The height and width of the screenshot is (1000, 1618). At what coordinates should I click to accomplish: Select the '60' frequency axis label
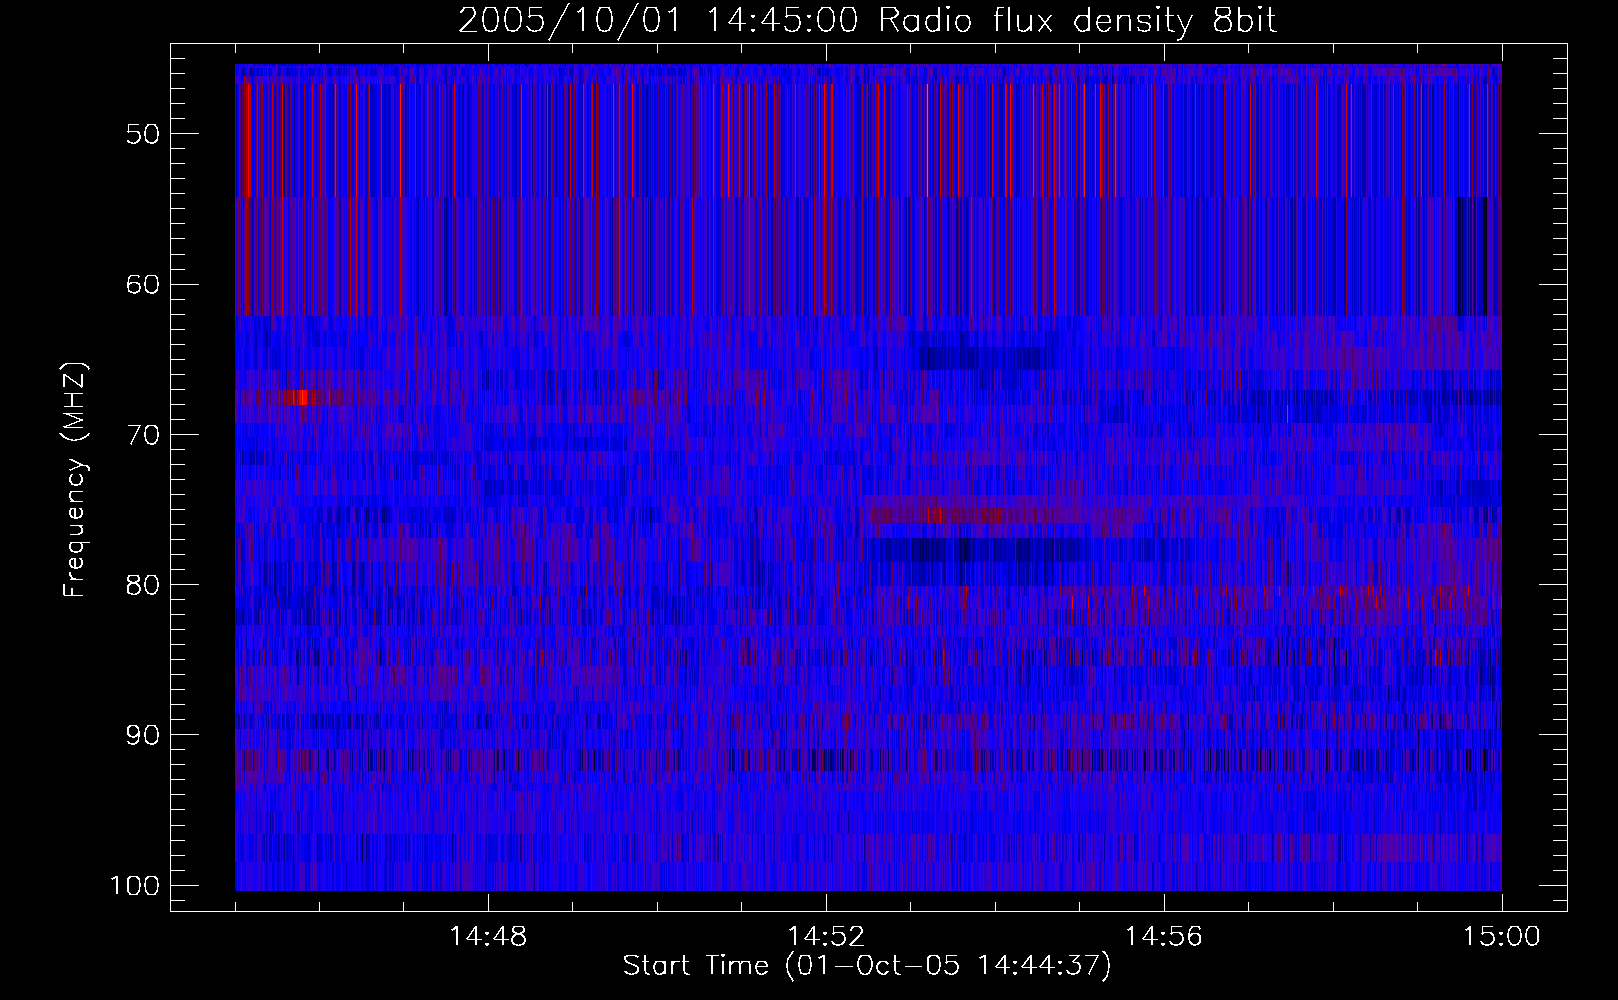pos(143,284)
